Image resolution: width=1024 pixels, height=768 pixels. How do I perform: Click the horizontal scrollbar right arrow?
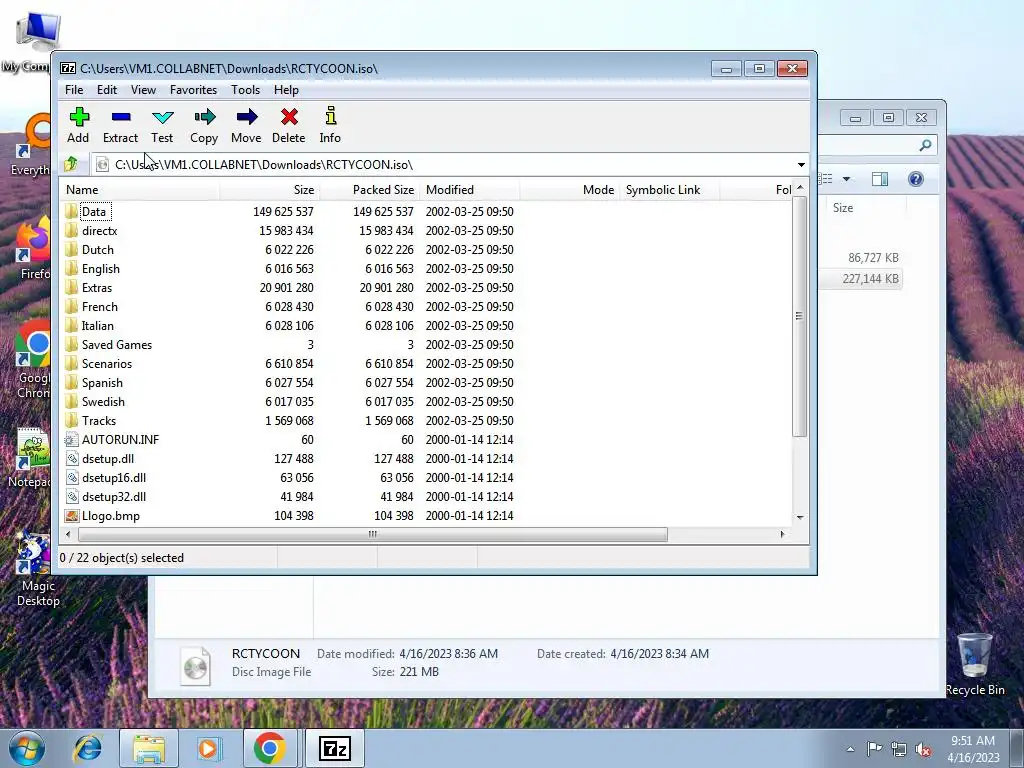(782, 534)
